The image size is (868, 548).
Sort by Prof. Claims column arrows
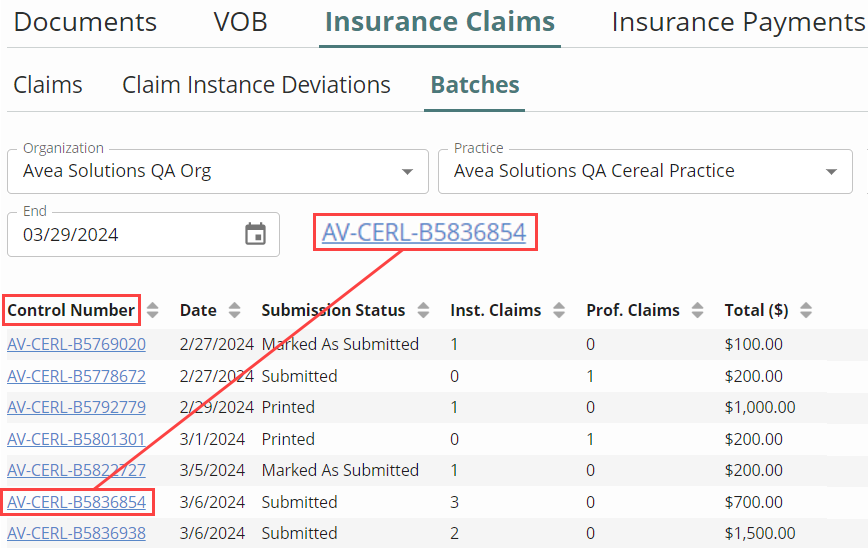pos(698,310)
